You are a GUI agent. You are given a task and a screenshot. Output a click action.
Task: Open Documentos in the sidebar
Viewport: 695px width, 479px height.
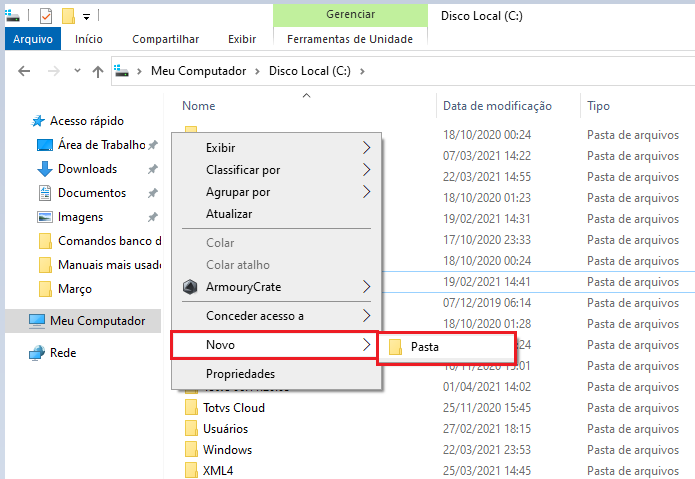pyautogui.click(x=92, y=193)
